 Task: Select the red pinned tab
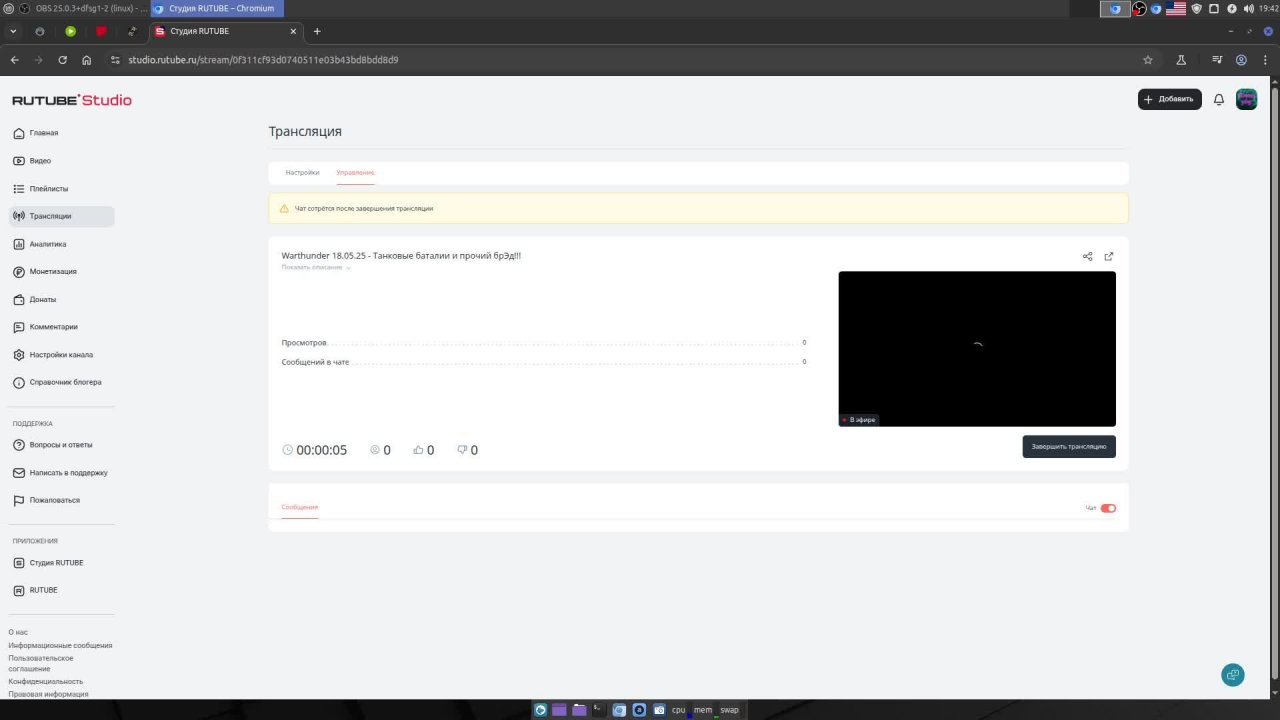(101, 31)
